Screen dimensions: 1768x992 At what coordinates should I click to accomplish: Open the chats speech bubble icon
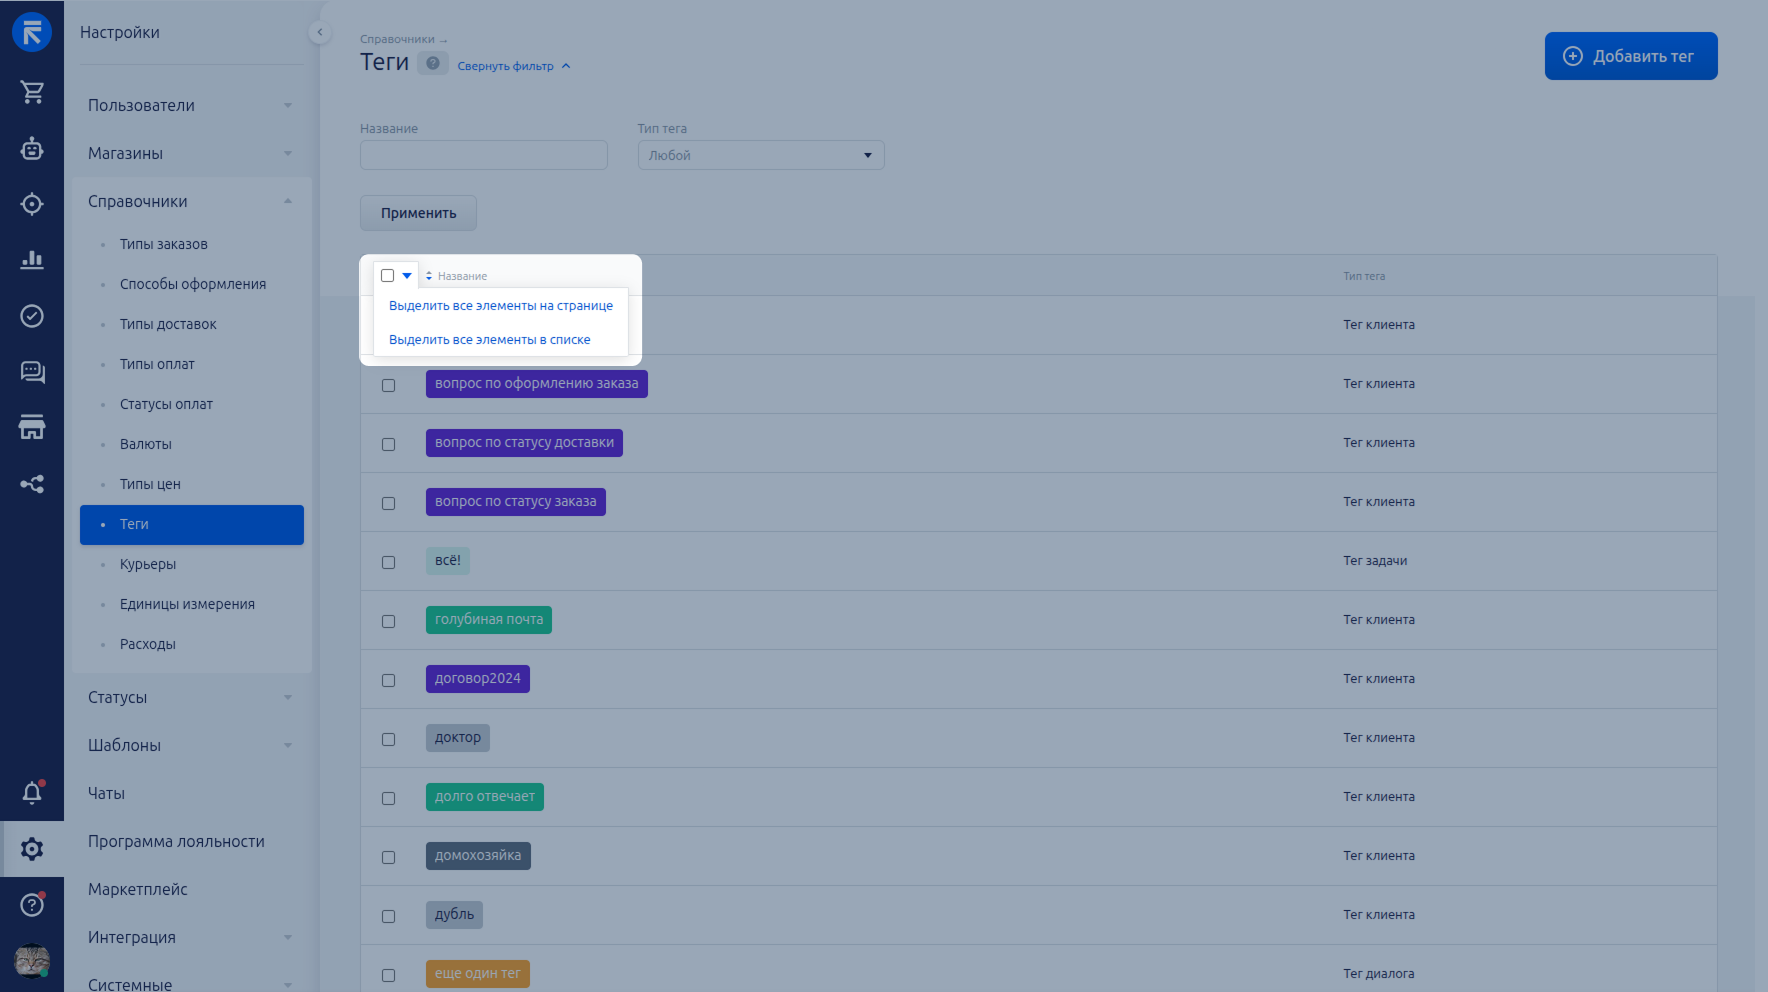coord(32,372)
